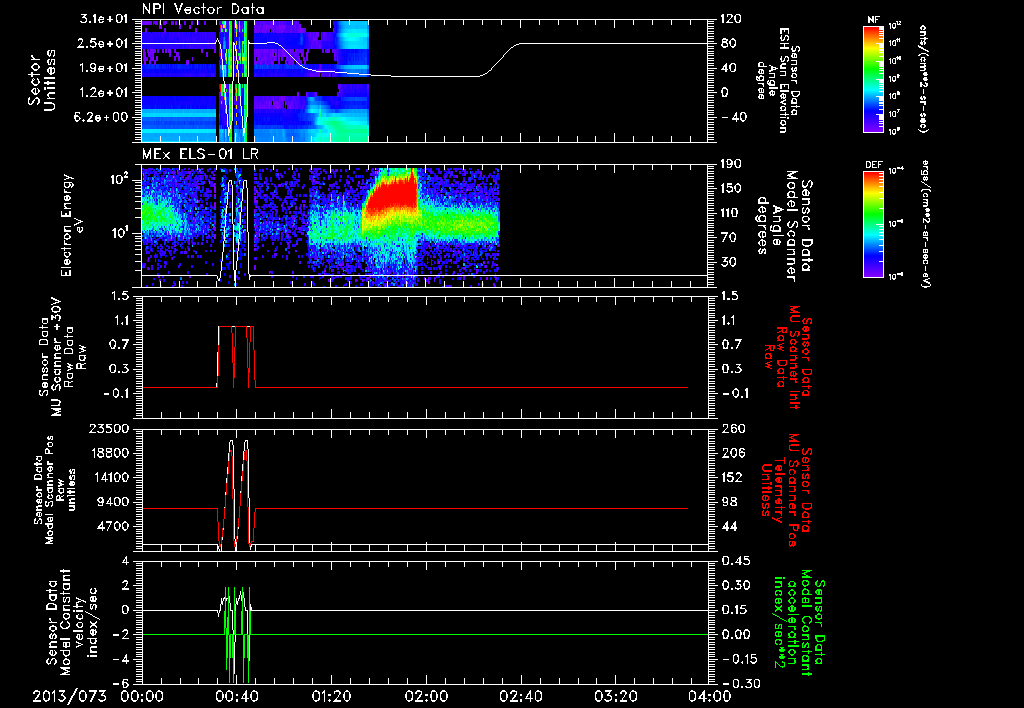This screenshot has height=708, width=1024.
Task: Click the white "MU Scanner +30V Raw Data" label
Action: (61, 357)
